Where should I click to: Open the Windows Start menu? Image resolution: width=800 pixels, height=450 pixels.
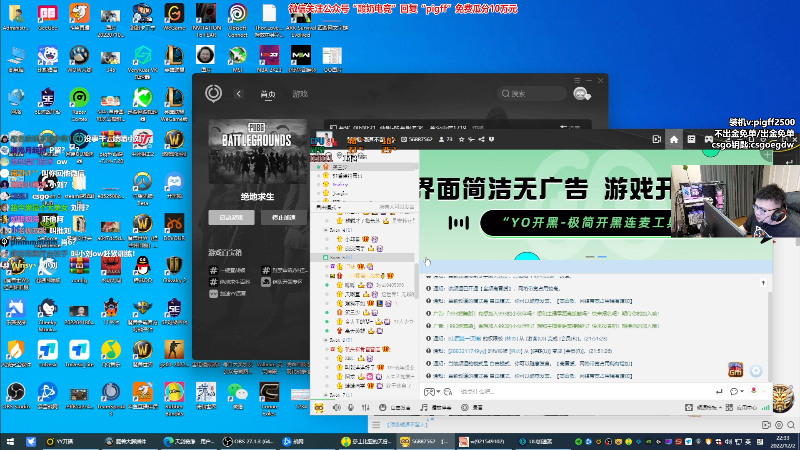(10, 442)
